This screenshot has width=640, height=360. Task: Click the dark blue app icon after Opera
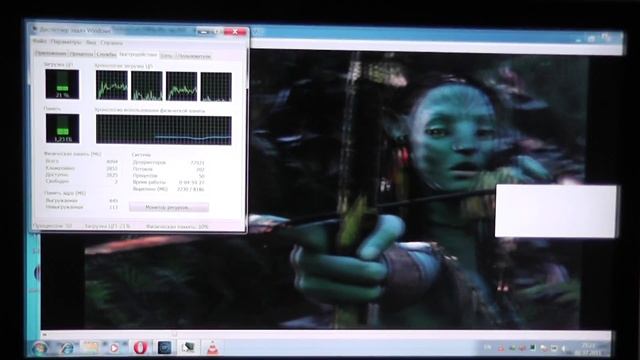[x=164, y=347]
